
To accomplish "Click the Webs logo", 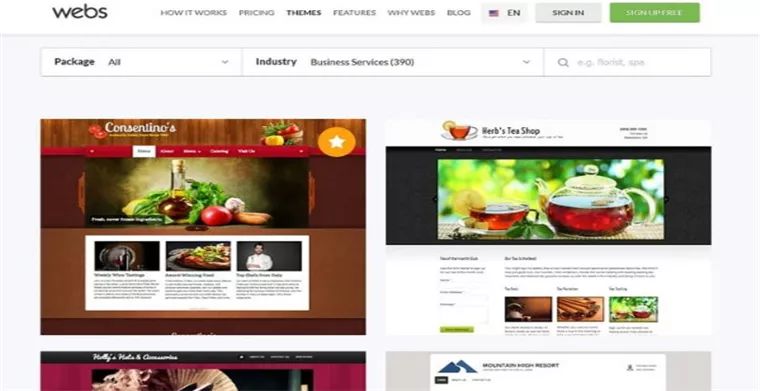I will coord(79,12).
